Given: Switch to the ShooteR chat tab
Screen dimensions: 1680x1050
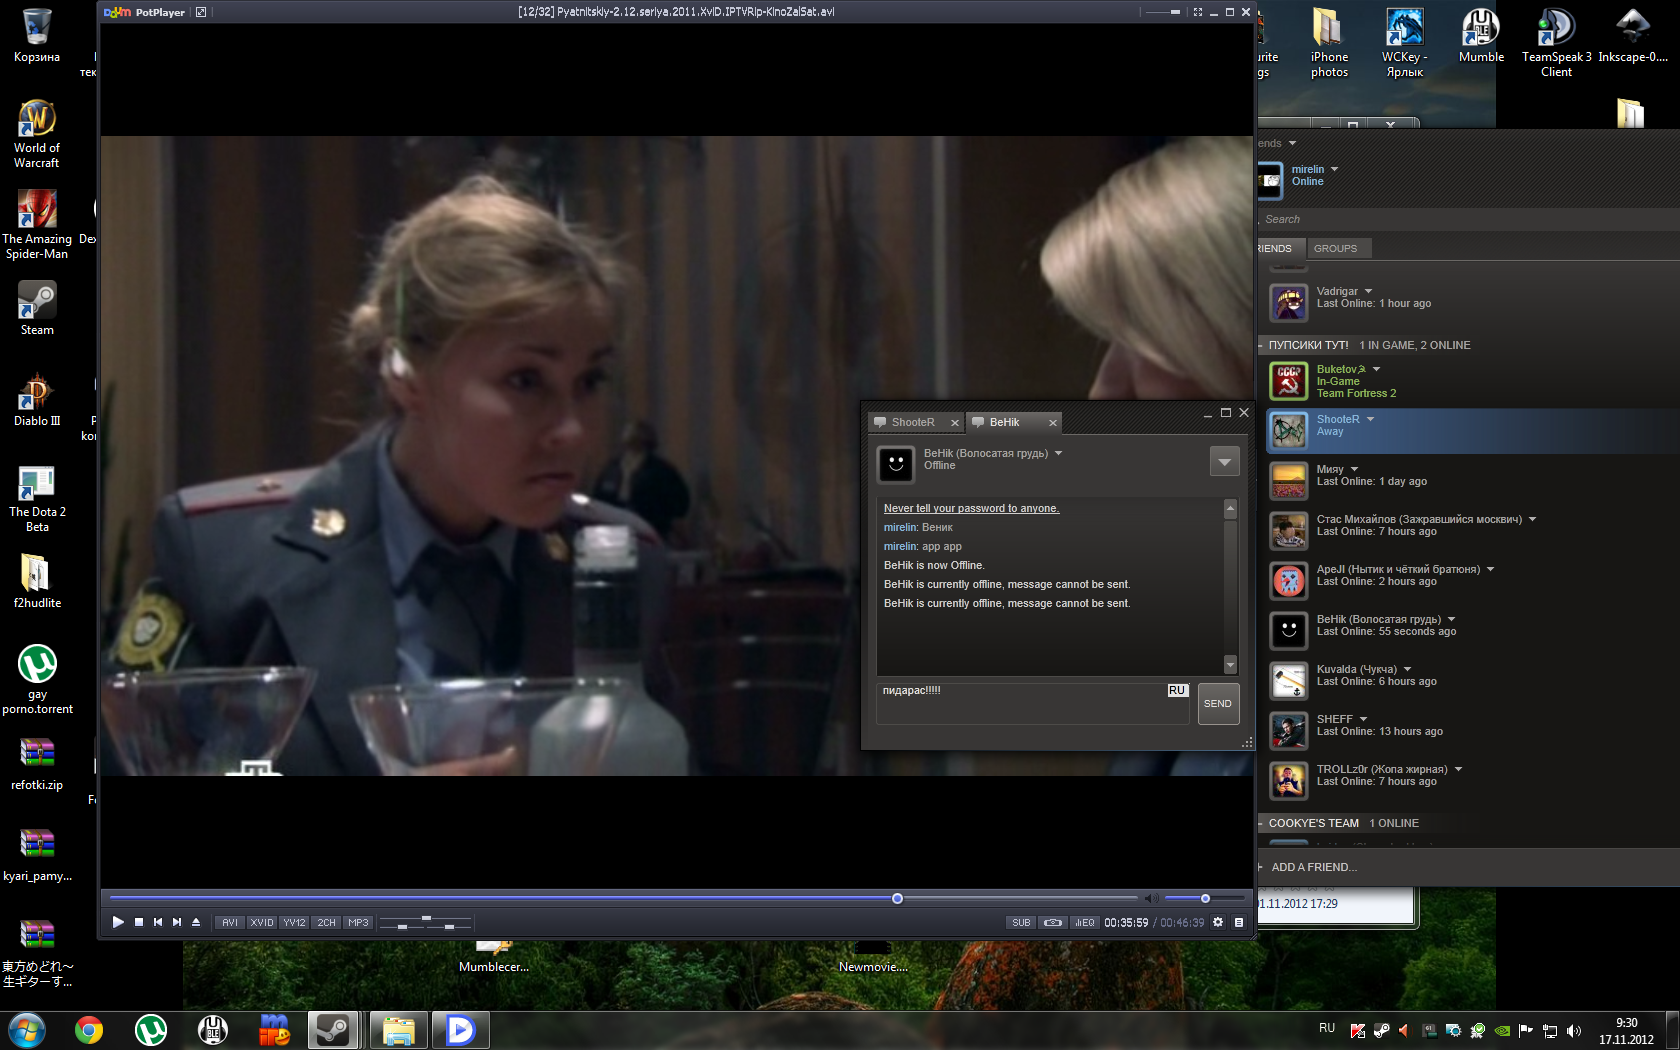Looking at the screenshot, I should coord(912,422).
